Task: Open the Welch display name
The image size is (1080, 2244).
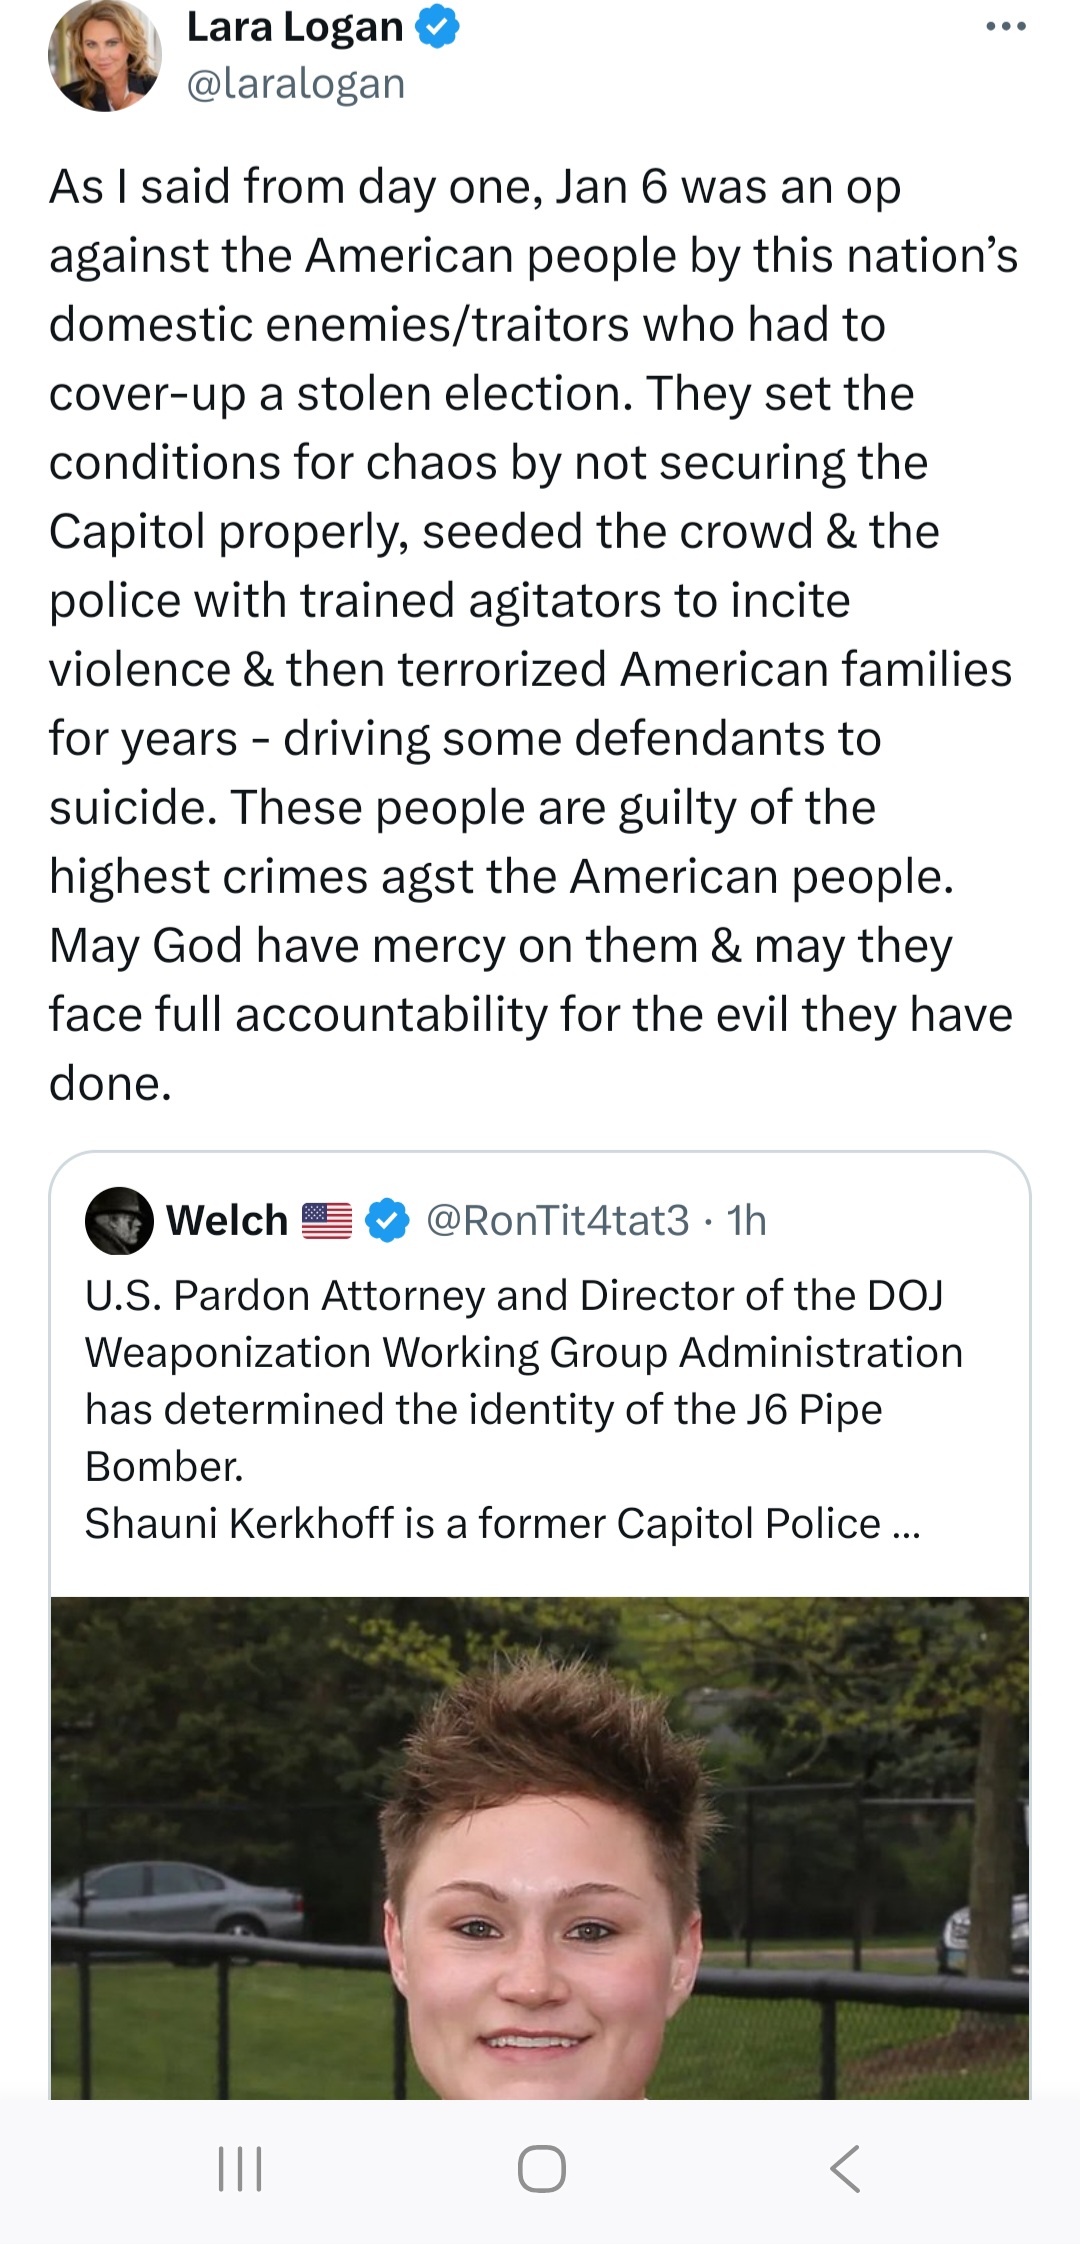Action: pos(227,1221)
